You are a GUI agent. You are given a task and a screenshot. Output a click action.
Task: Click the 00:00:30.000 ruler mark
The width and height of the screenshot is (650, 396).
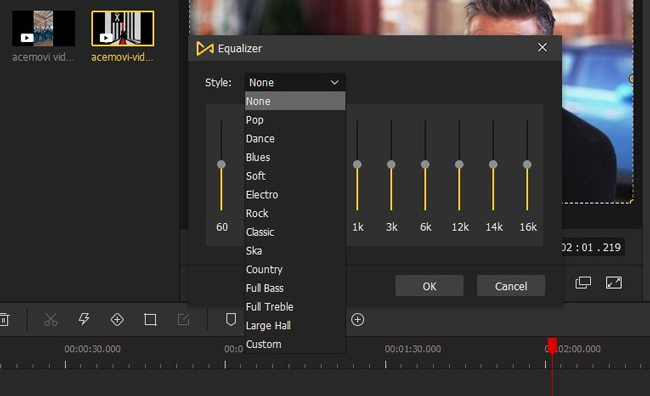pos(92,349)
